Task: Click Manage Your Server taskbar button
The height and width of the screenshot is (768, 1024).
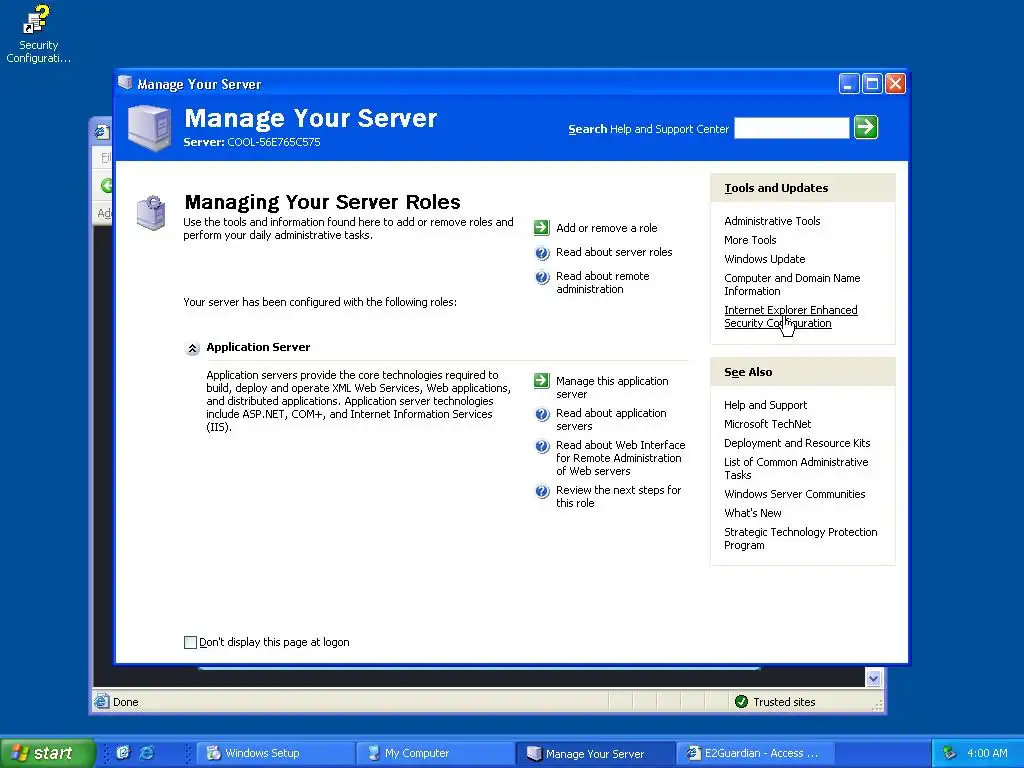Action: pyautogui.click(x=596, y=753)
